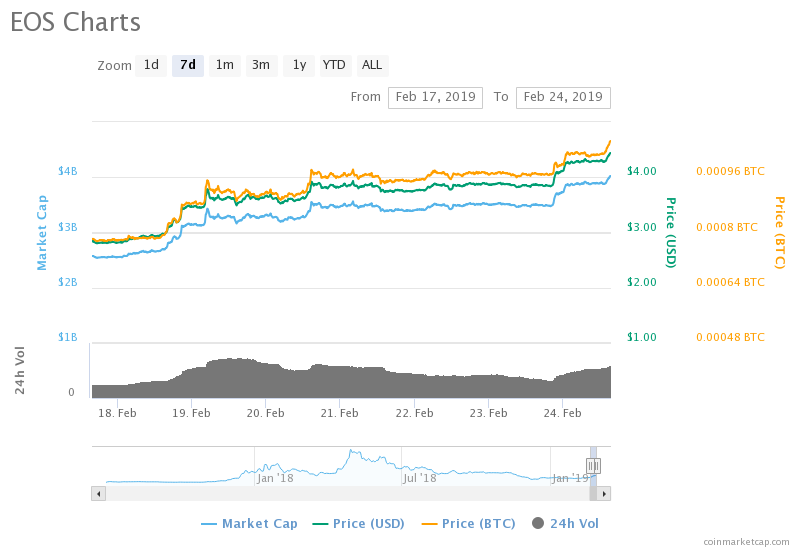Click the To date field

click(563, 97)
